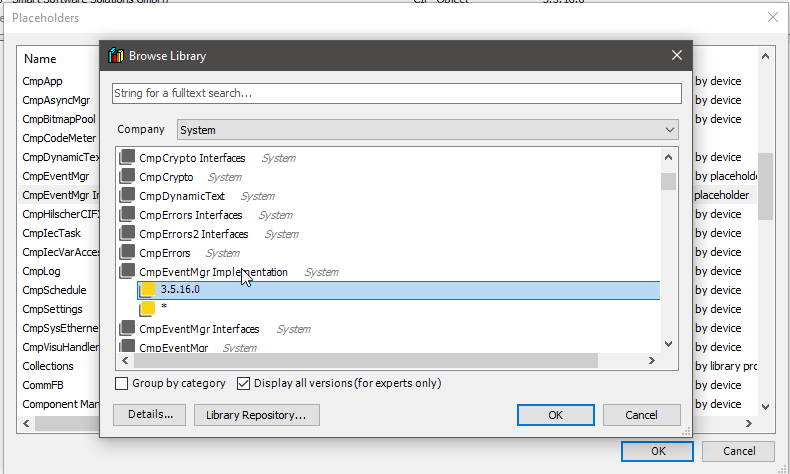Click the CmpErrors2 Interfaces library icon

(127, 234)
